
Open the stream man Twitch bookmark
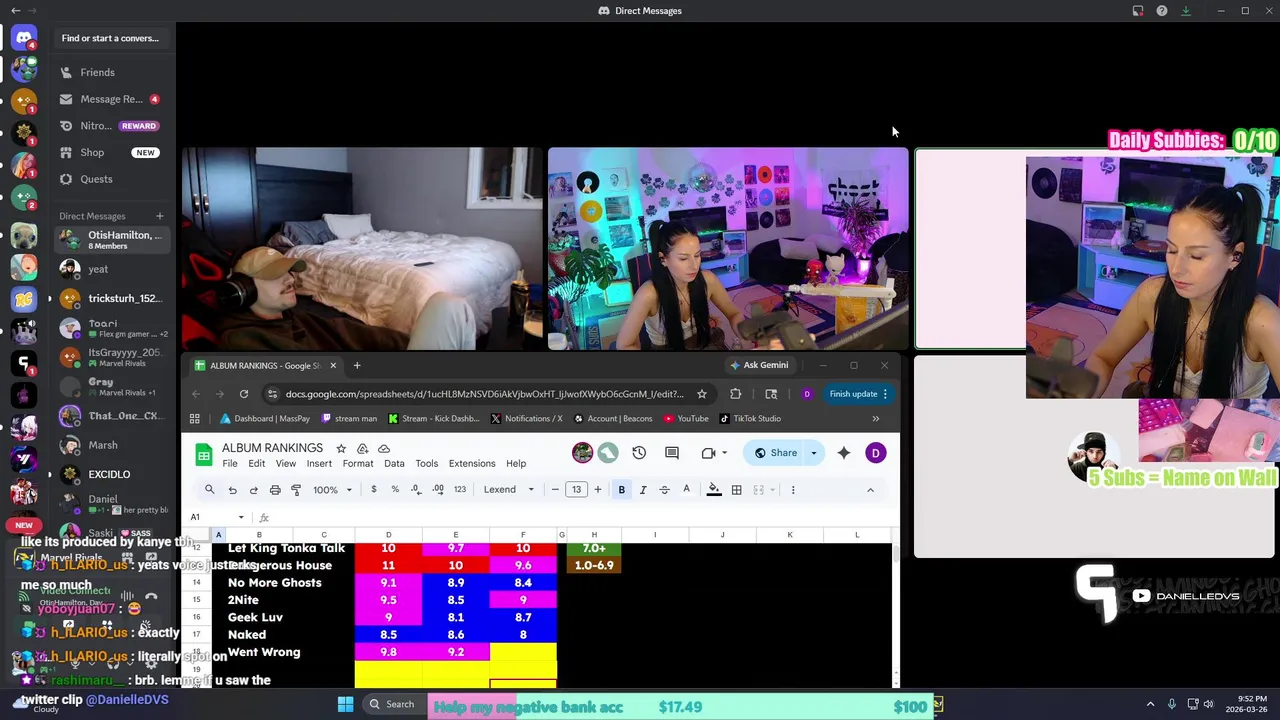tap(349, 419)
